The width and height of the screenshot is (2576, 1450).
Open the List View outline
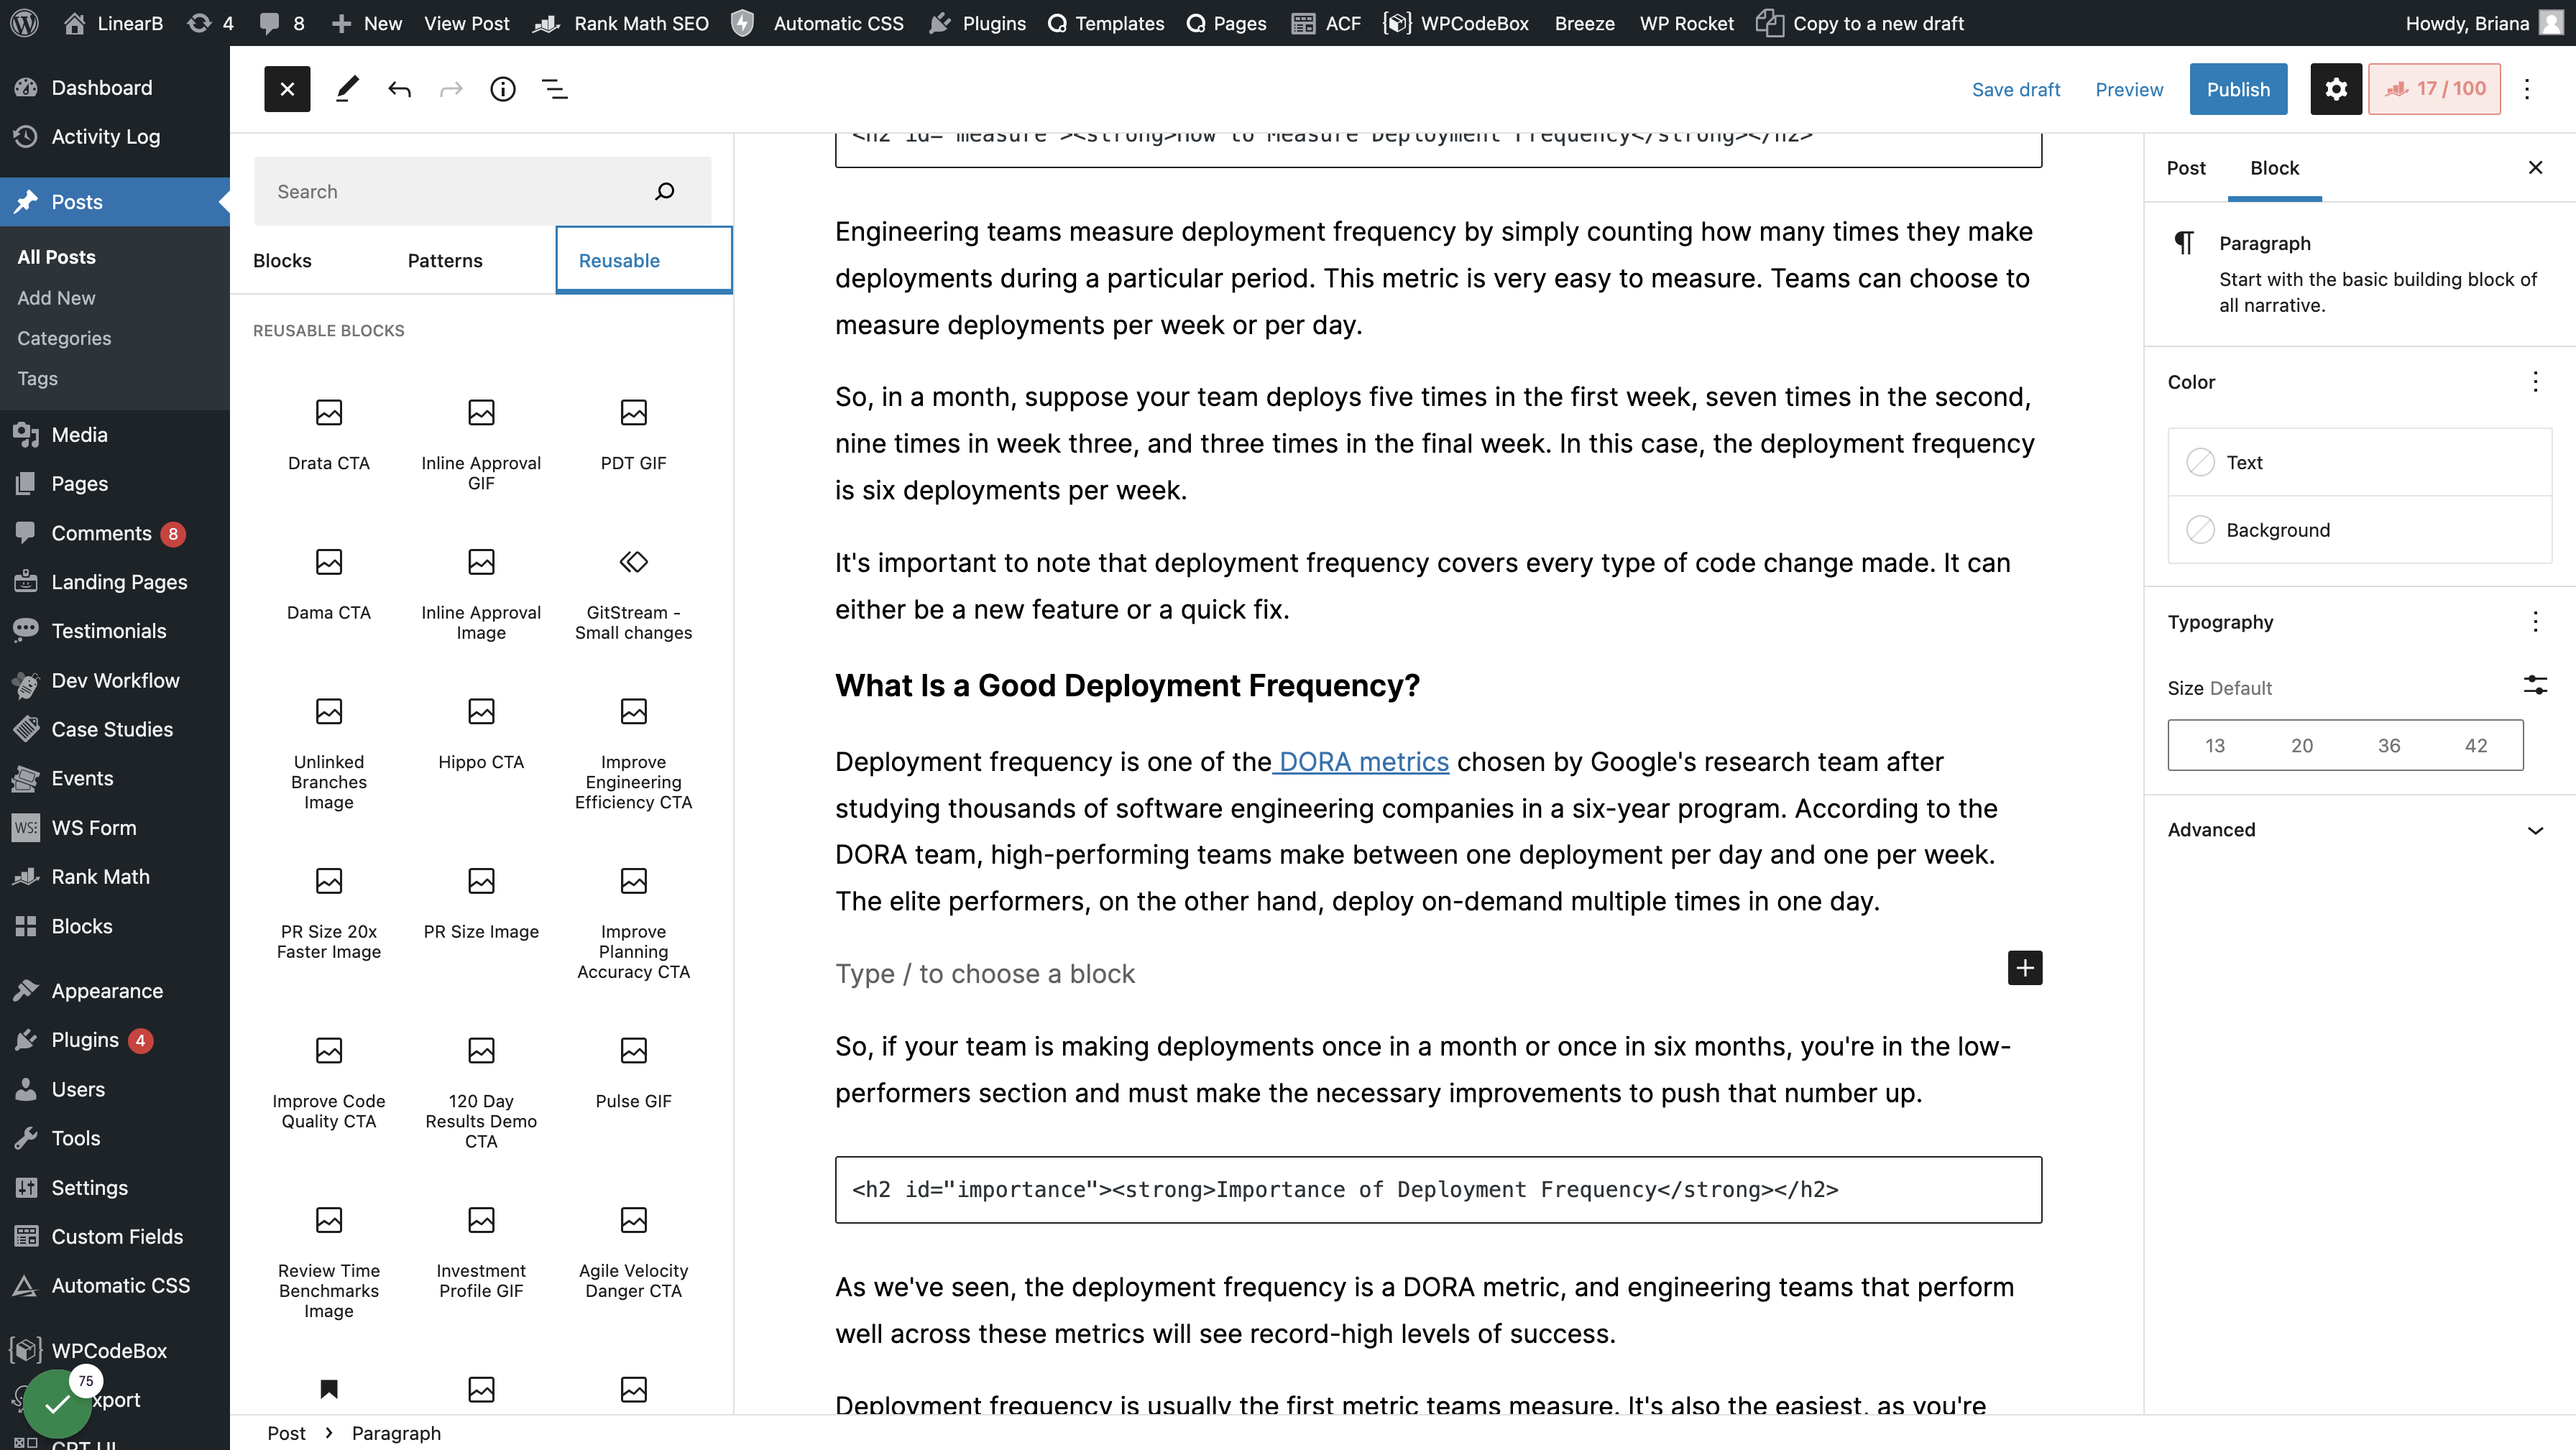pyautogui.click(x=555, y=89)
